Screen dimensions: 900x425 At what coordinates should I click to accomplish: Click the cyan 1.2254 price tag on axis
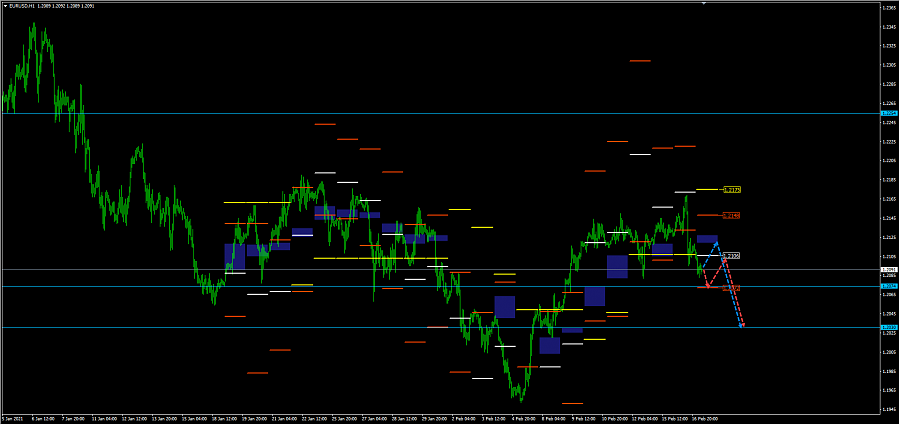[889, 114]
